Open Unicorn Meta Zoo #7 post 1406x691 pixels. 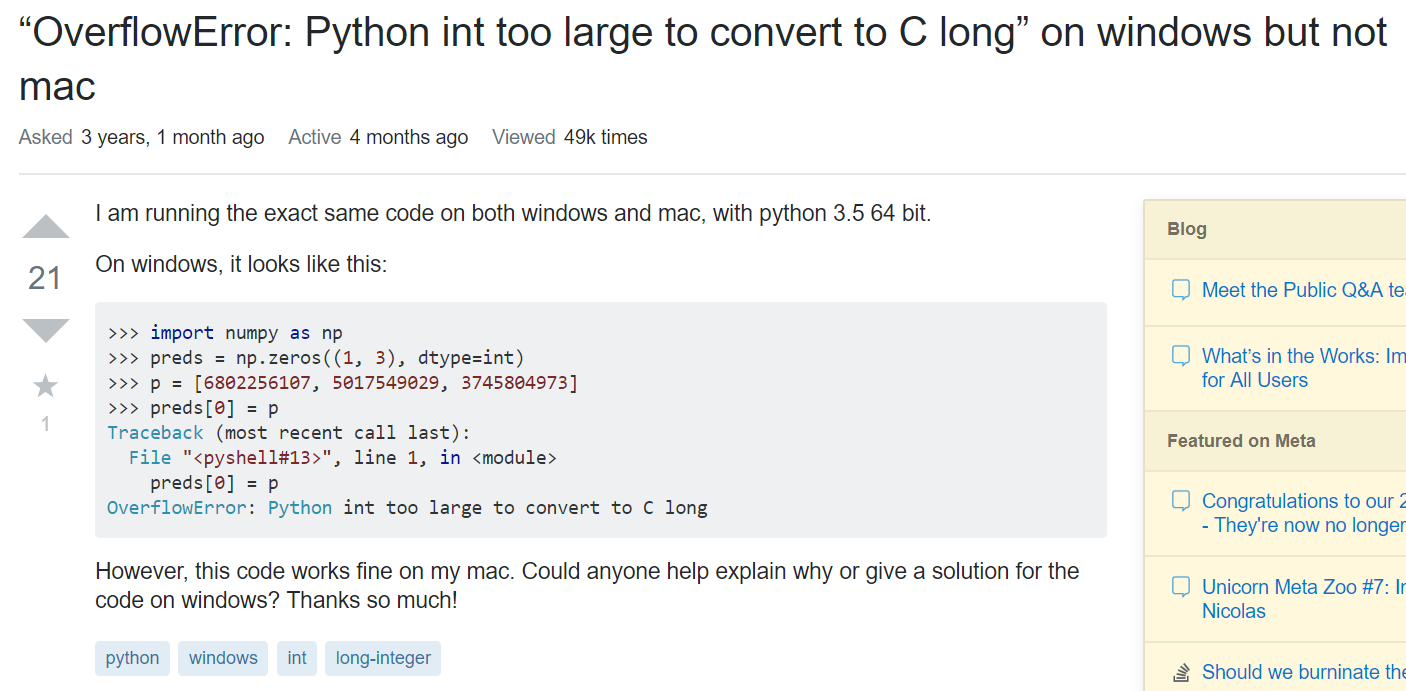tap(1304, 599)
